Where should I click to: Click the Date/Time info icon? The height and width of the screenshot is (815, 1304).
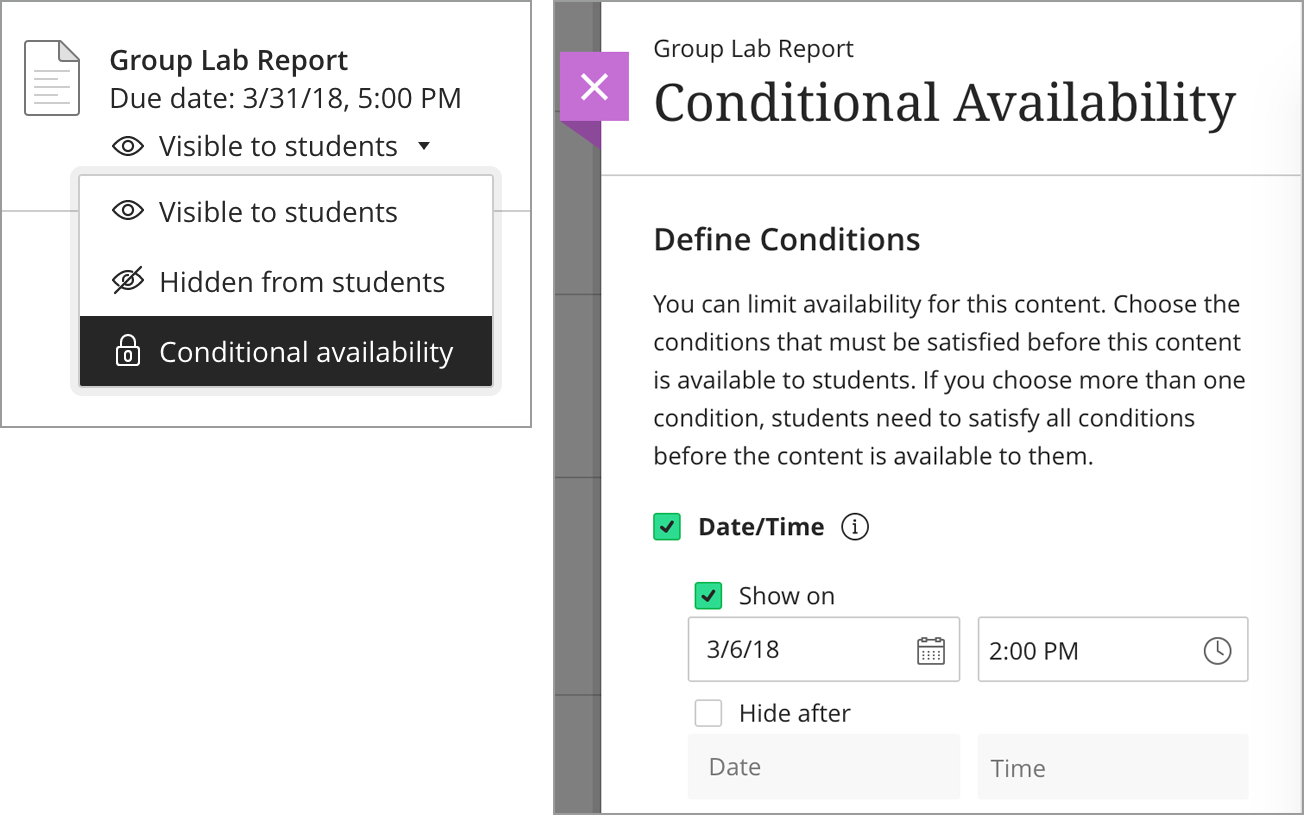[x=855, y=527]
